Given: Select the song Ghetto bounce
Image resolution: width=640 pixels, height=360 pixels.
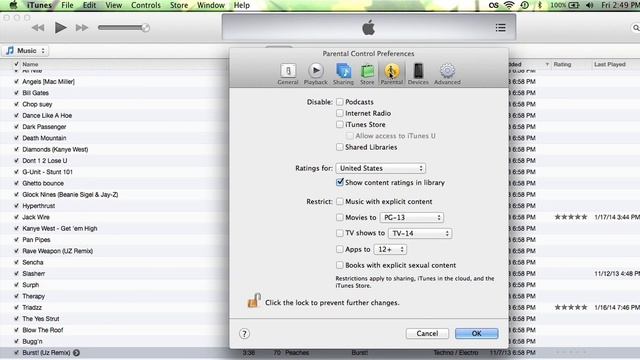Looking at the screenshot, I should tap(43, 183).
